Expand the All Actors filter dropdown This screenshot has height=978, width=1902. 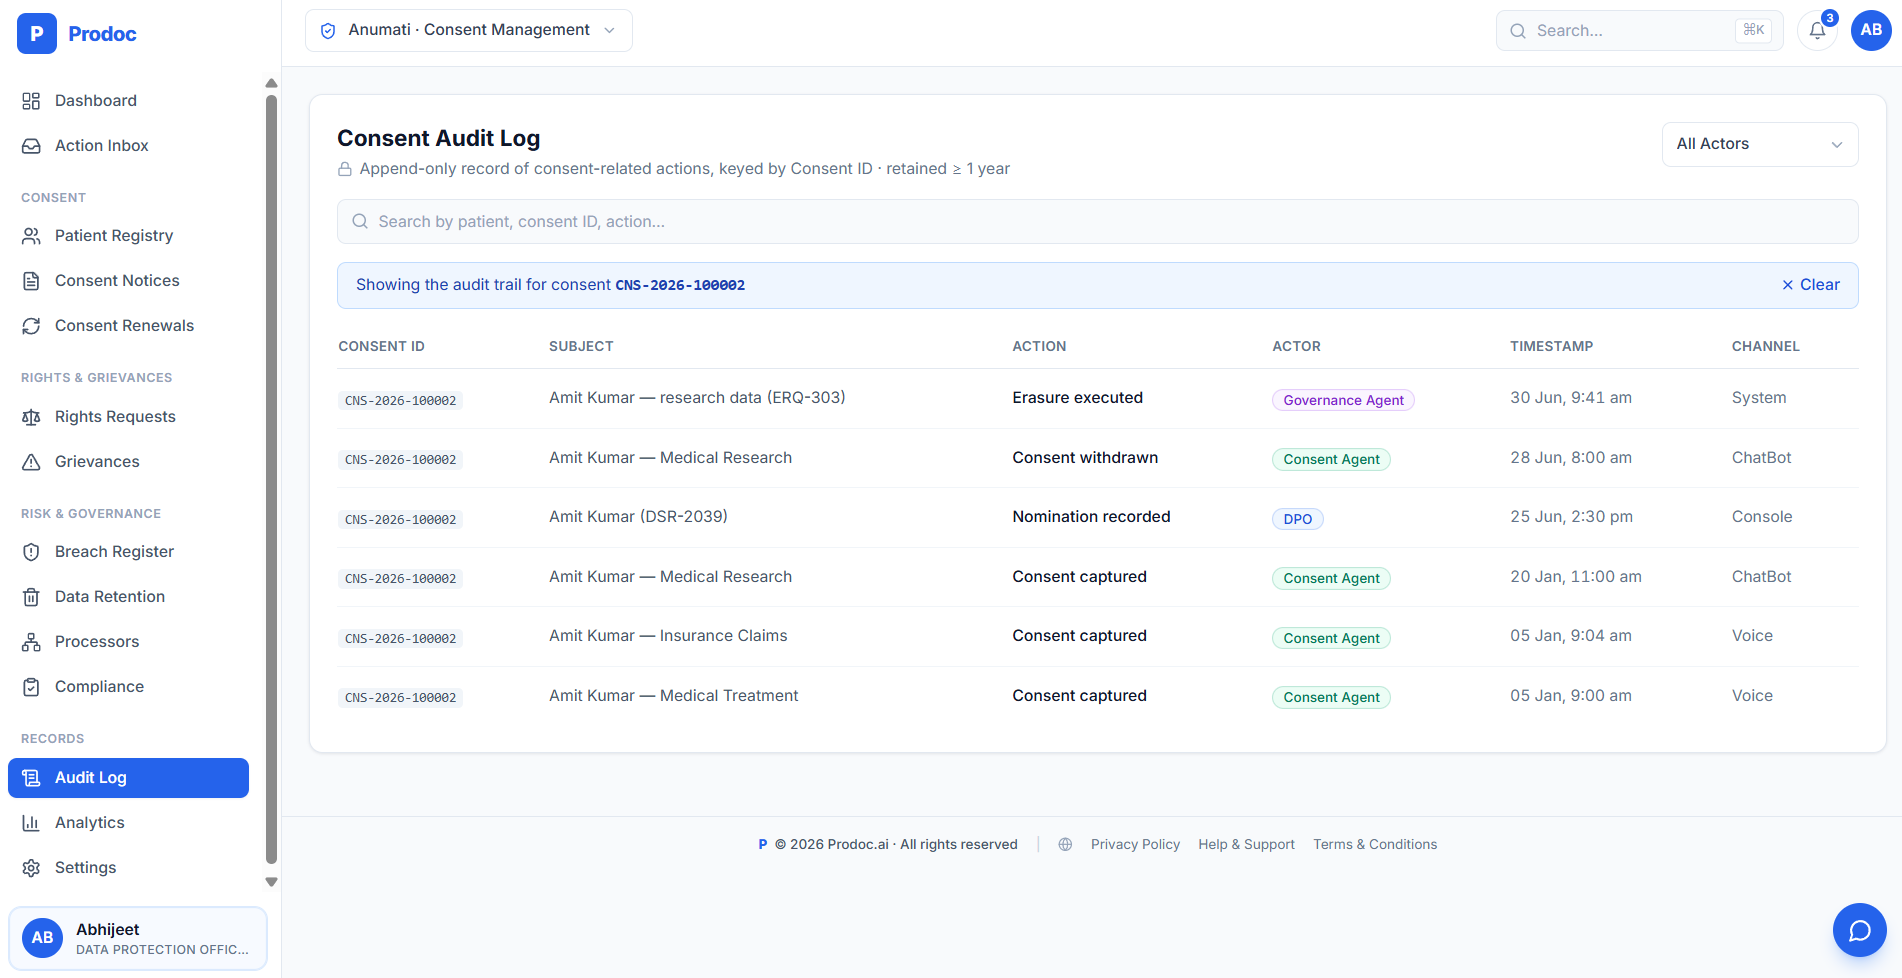point(1760,144)
